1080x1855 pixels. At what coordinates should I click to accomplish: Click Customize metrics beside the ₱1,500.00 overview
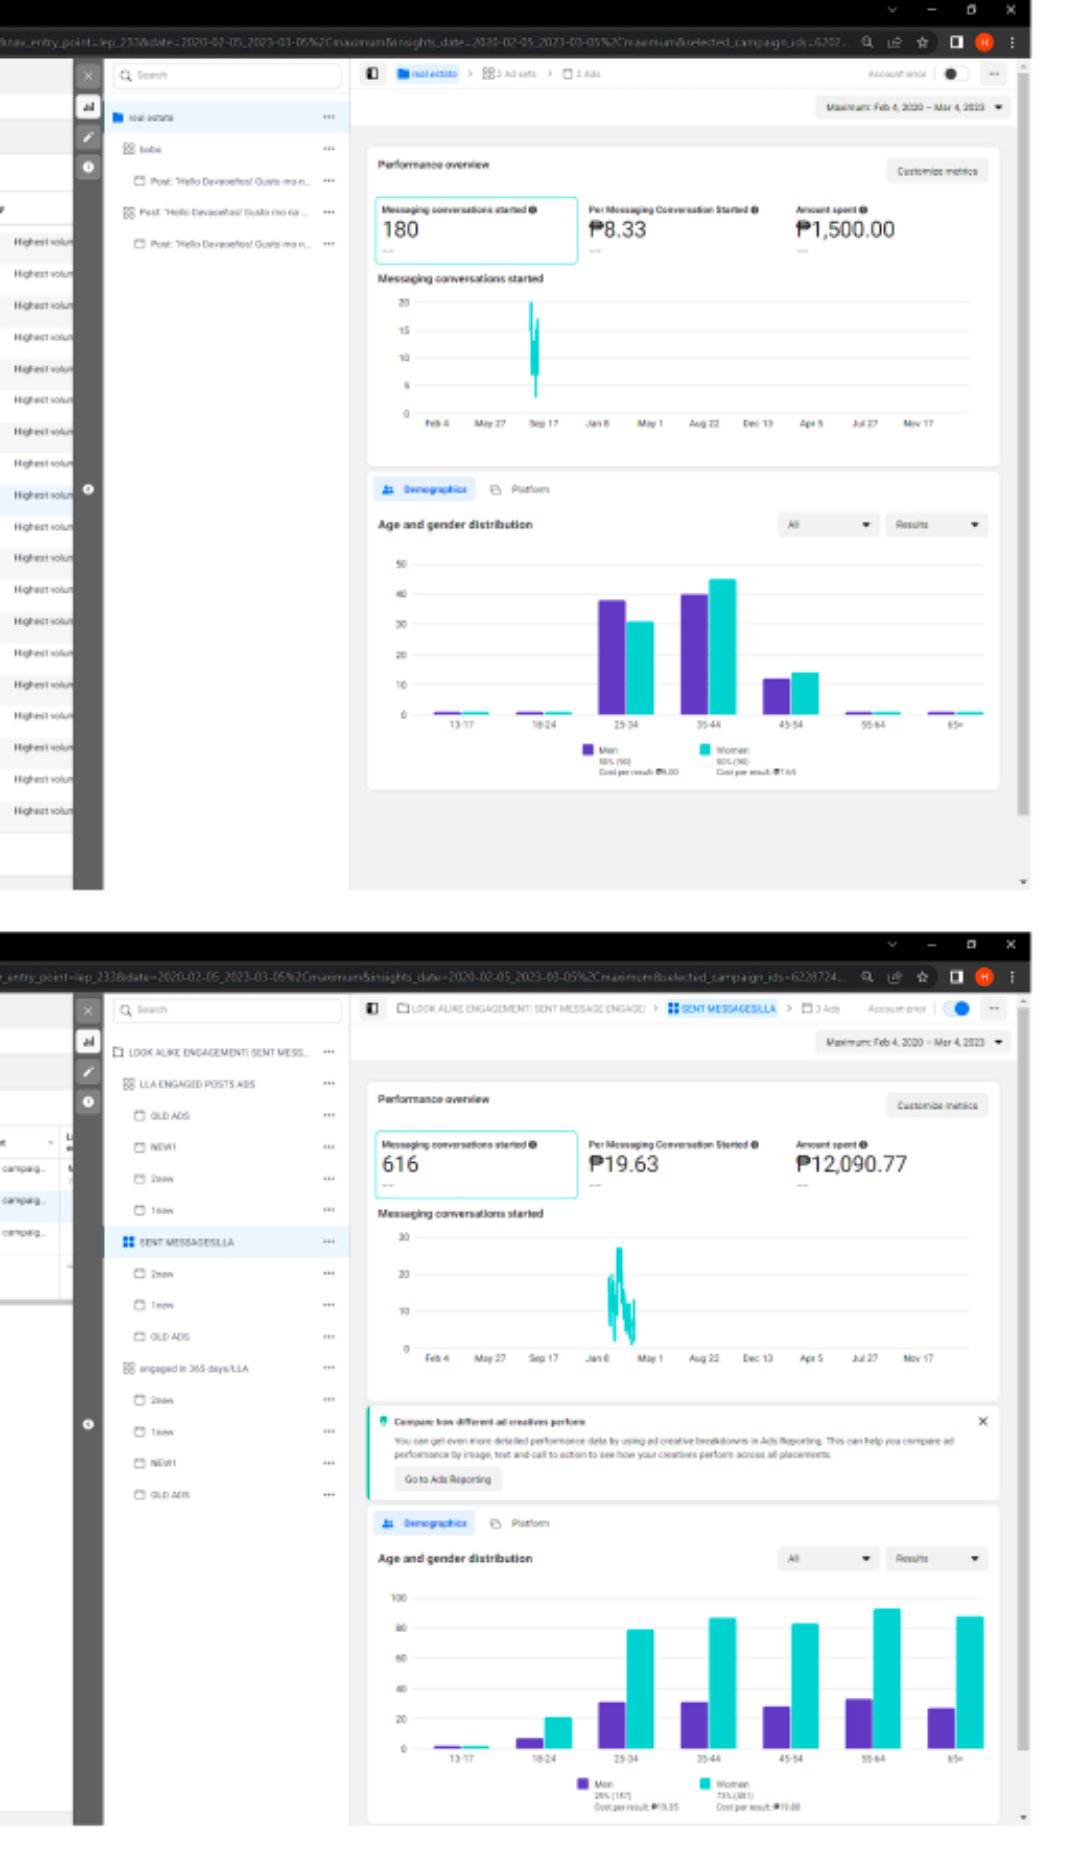tap(937, 171)
